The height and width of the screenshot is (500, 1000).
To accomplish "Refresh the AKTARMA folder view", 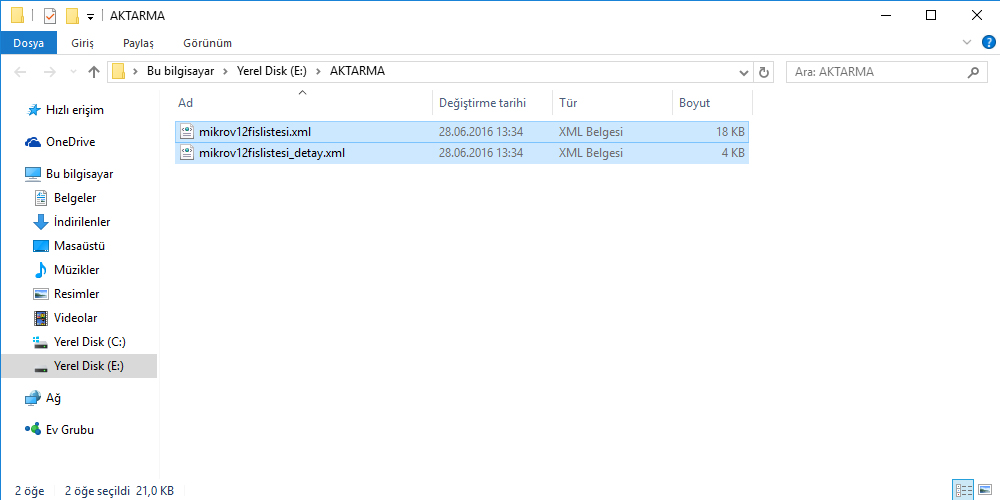I will point(763,73).
